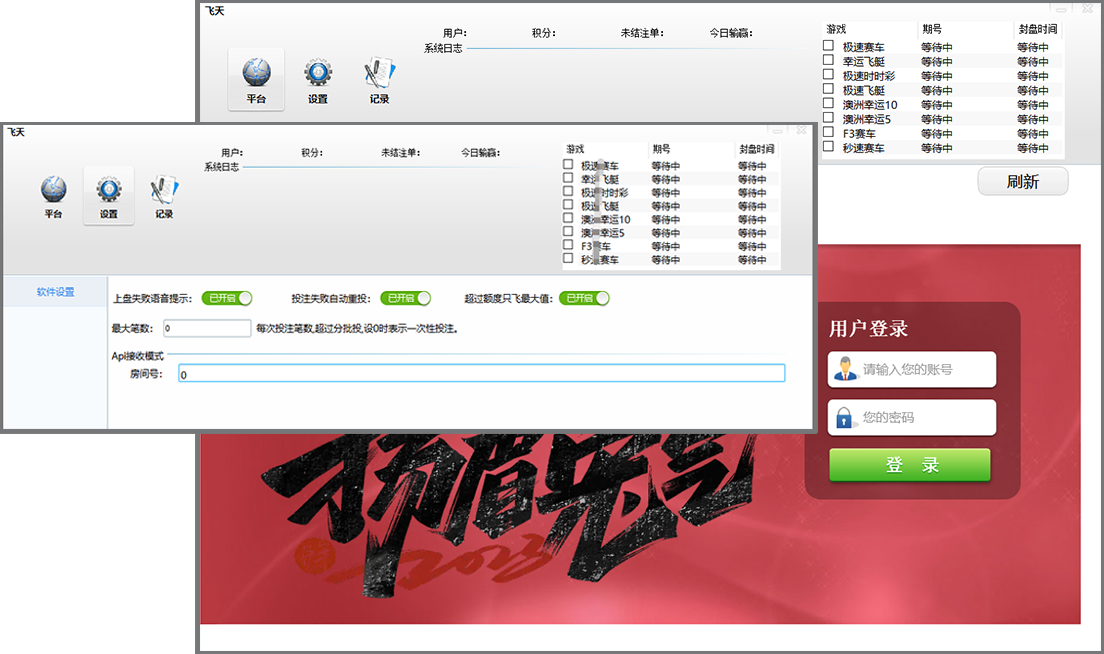Viewport: 1104px width, 654px height.
Task: Click the padlock icon in the password field
Action: click(845, 418)
